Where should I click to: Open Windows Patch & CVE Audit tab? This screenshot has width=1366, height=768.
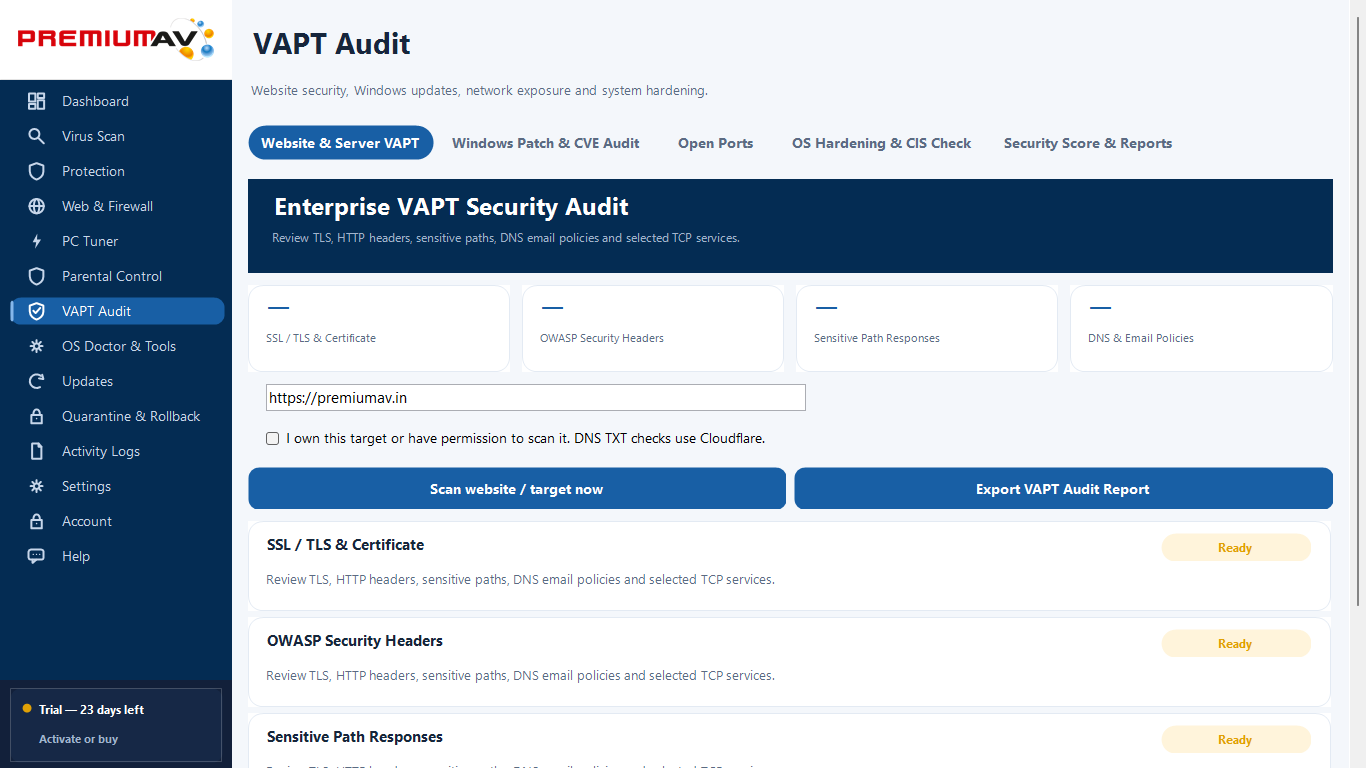pyautogui.click(x=546, y=143)
